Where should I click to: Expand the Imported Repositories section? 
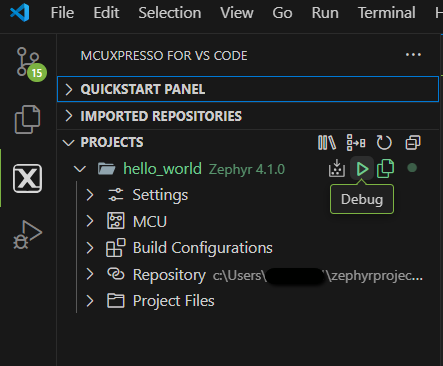click(69, 116)
